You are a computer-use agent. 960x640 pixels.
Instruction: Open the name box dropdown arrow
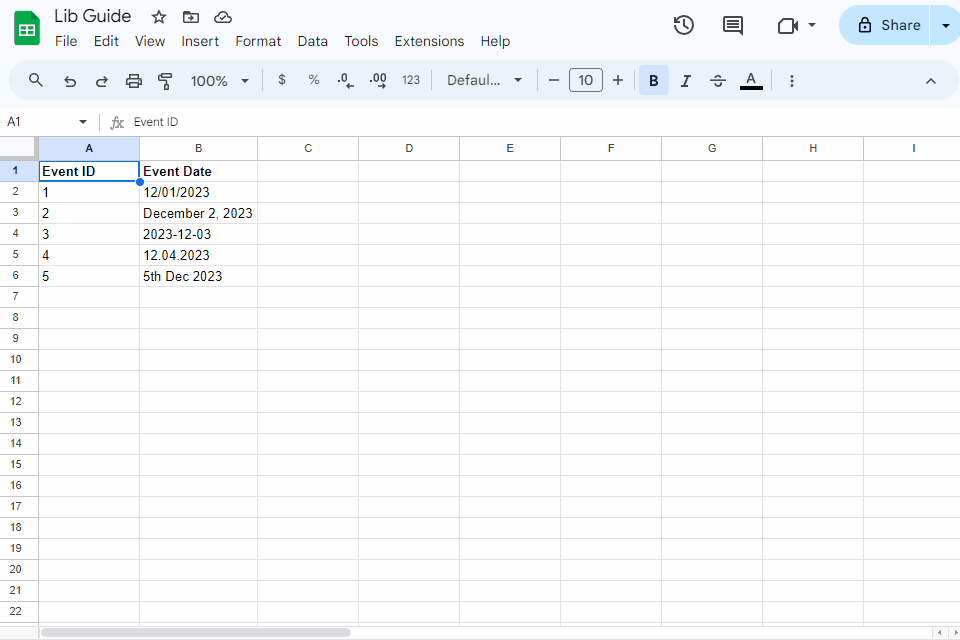pos(83,122)
